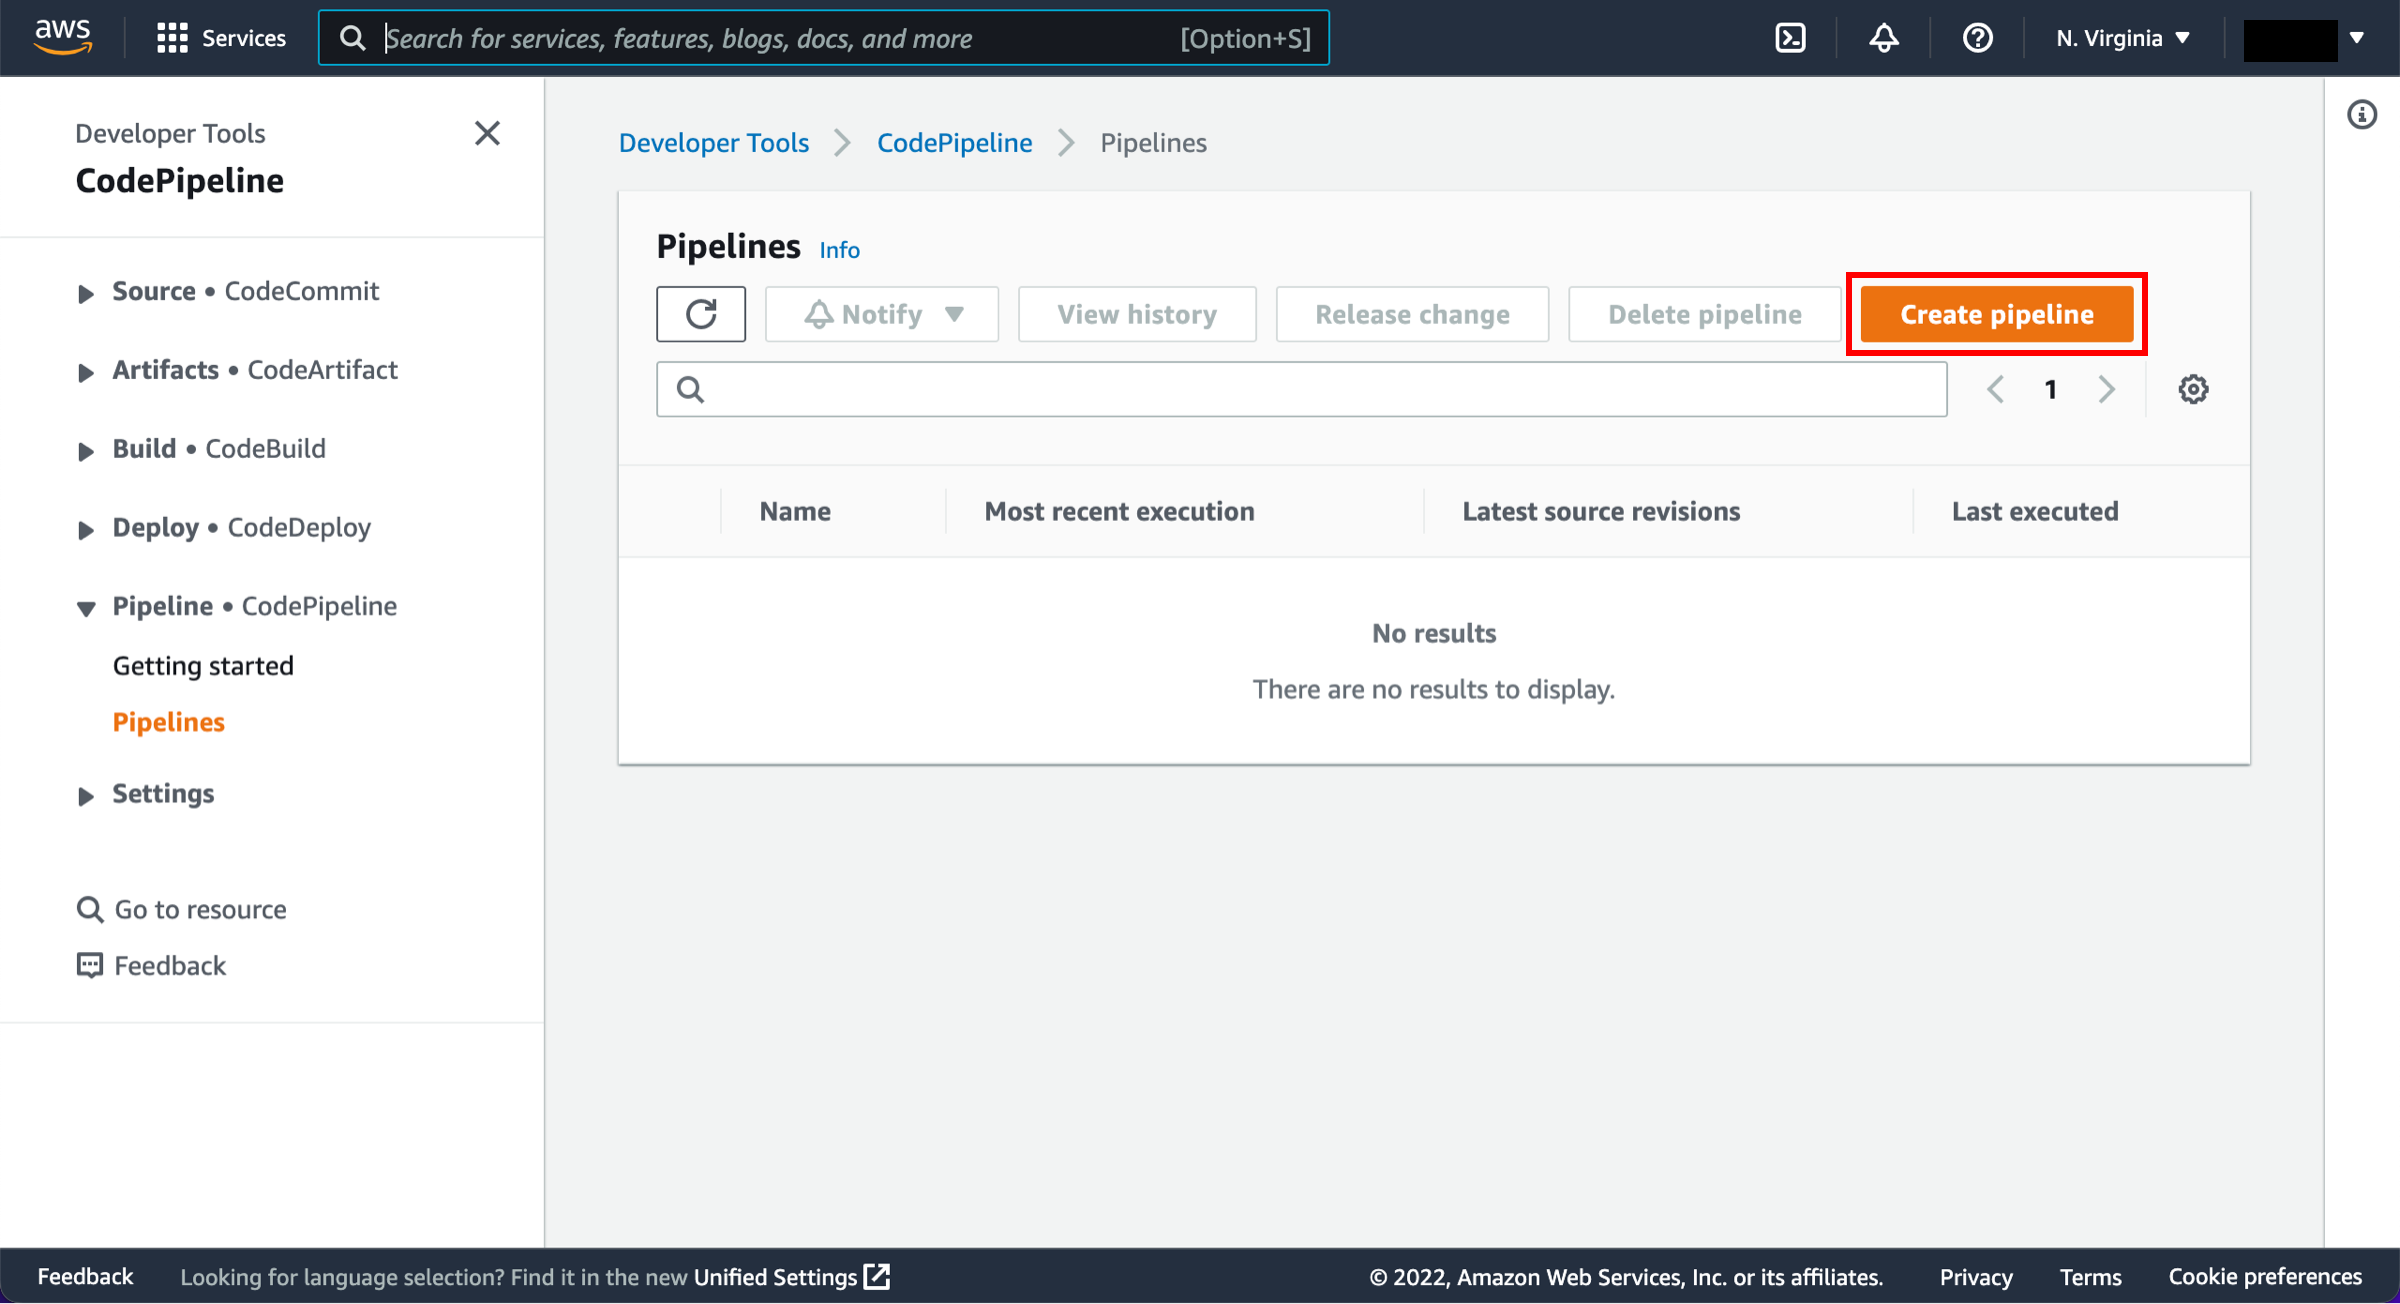The width and height of the screenshot is (2400, 1304).
Task: Open CodePipeline breadcrumb link
Action: tap(955, 143)
